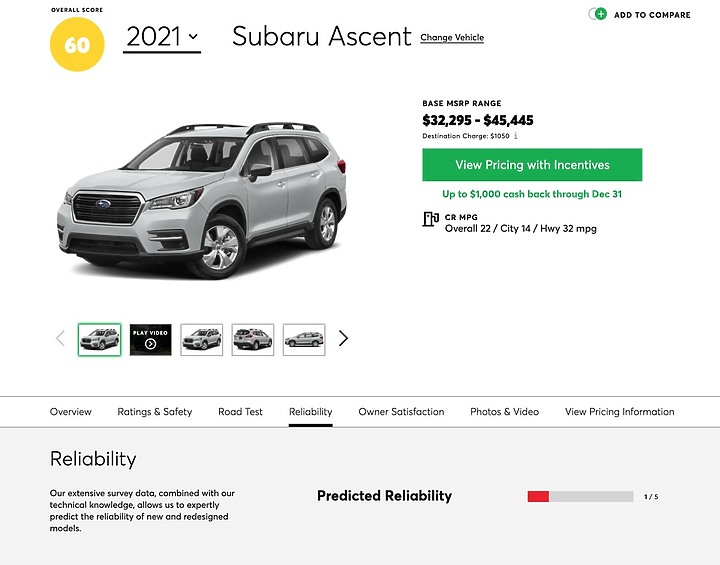Select the side-profile Ascent thumbnail
Image resolution: width=720 pixels, height=565 pixels.
click(304, 339)
